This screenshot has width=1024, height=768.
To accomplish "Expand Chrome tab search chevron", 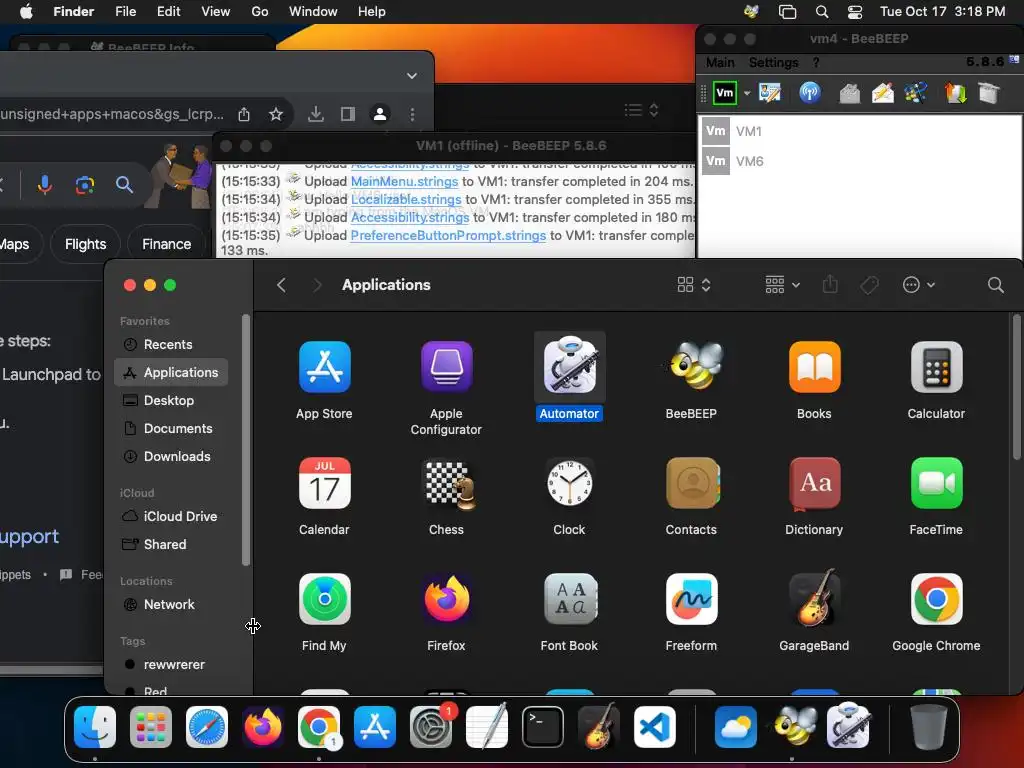I will click(411, 76).
